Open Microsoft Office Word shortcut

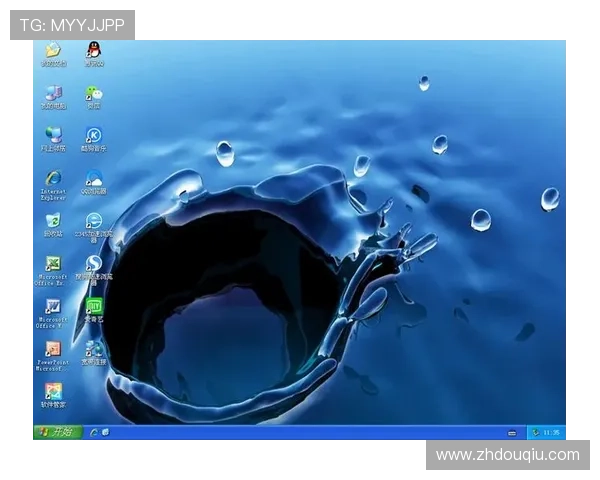click(x=53, y=307)
